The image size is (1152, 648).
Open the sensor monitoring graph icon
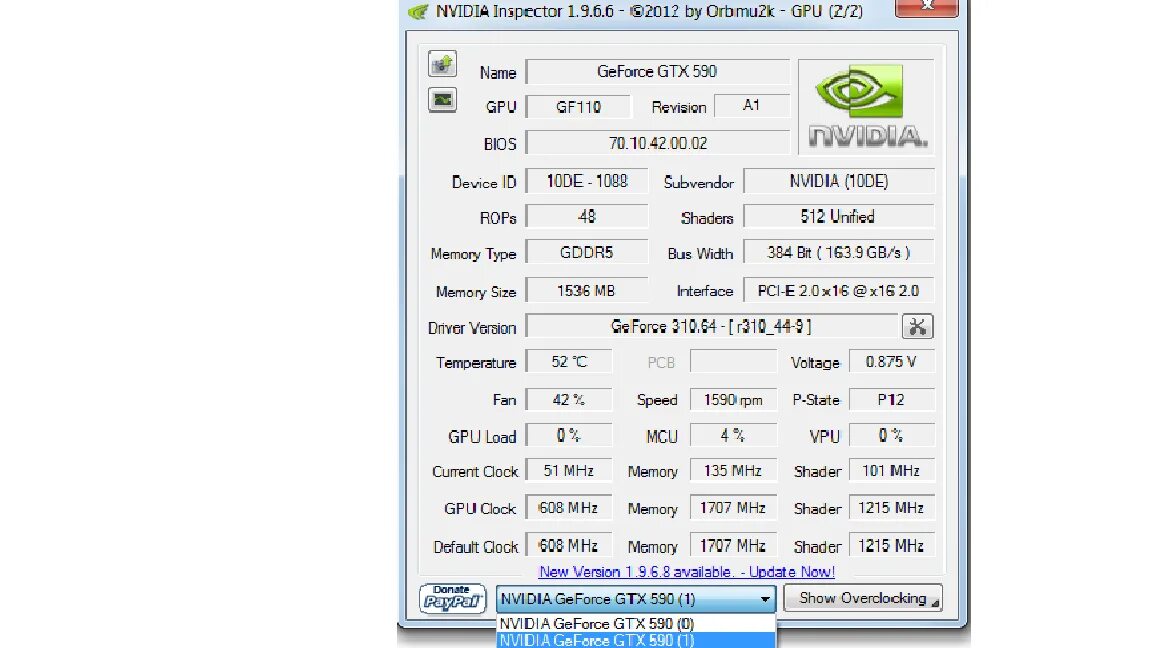point(442,100)
